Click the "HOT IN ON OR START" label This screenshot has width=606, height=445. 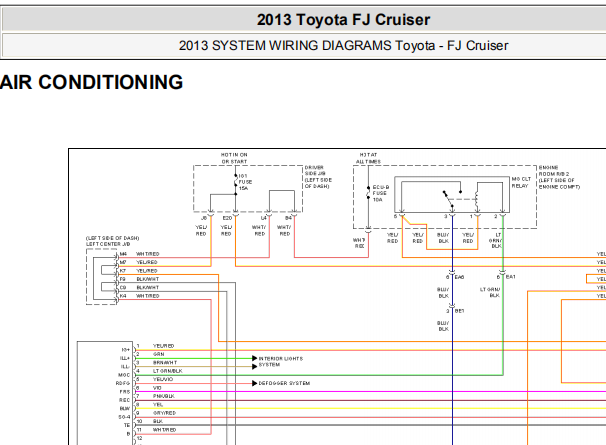[x=234, y=158]
